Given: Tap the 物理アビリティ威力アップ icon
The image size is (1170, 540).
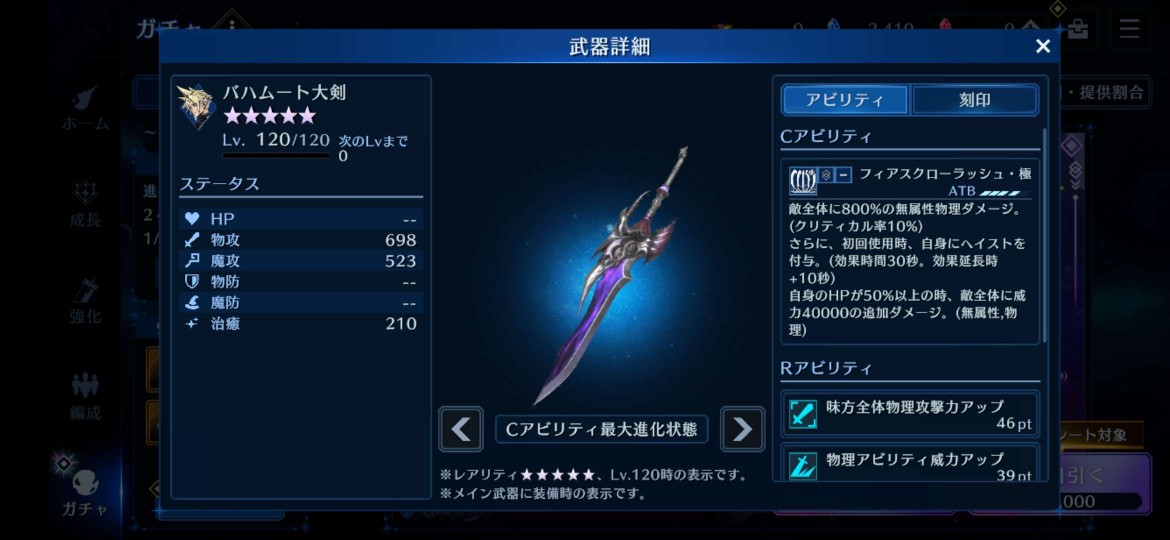Looking at the screenshot, I should tap(803, 465).
